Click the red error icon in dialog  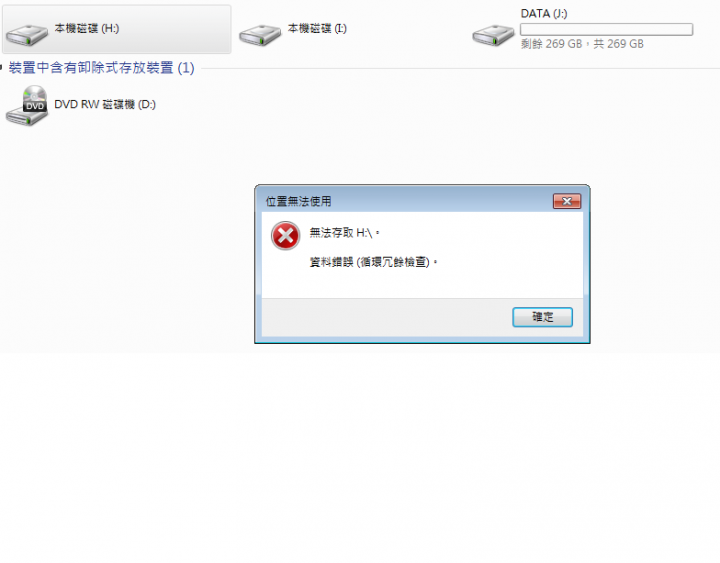285,236
